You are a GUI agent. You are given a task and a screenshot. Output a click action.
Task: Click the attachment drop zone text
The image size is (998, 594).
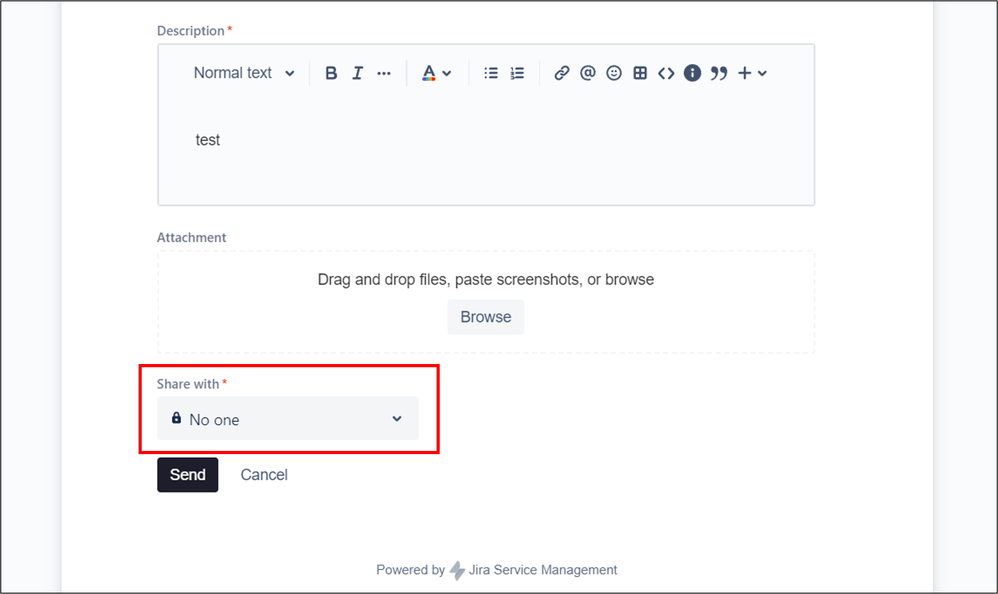[x=486, y=279]
